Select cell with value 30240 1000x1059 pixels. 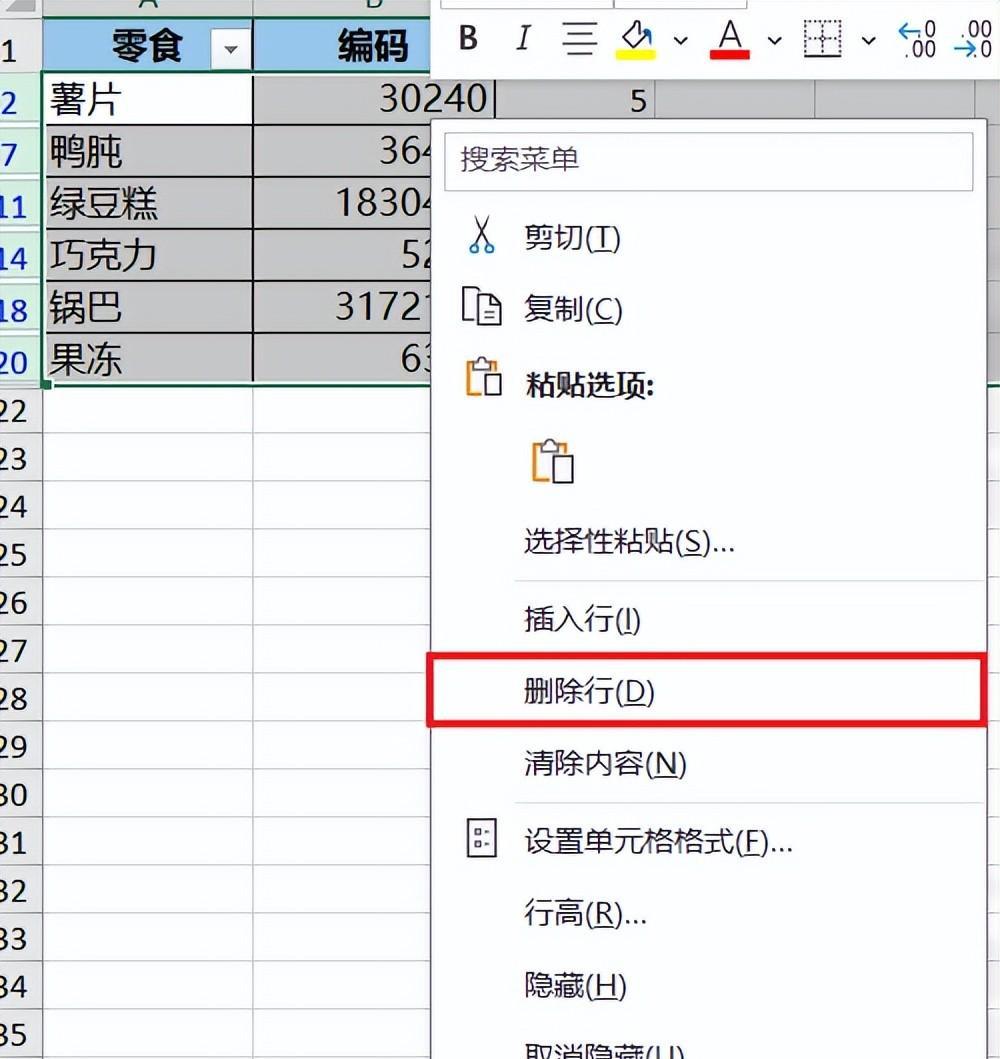pyautogui.click(x=373, y=99)
